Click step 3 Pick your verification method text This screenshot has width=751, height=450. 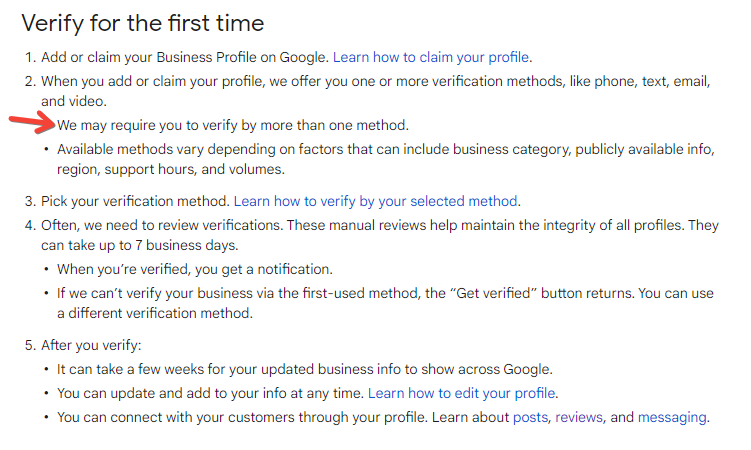point(136,201)
